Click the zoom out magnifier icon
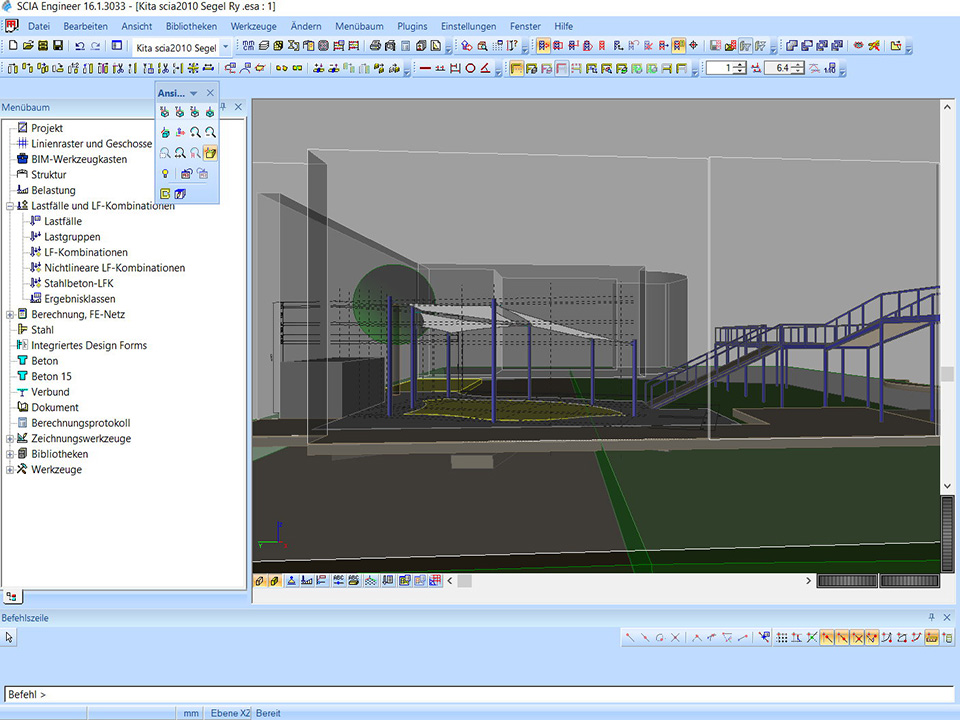The image size is (960, 720). 211,132
